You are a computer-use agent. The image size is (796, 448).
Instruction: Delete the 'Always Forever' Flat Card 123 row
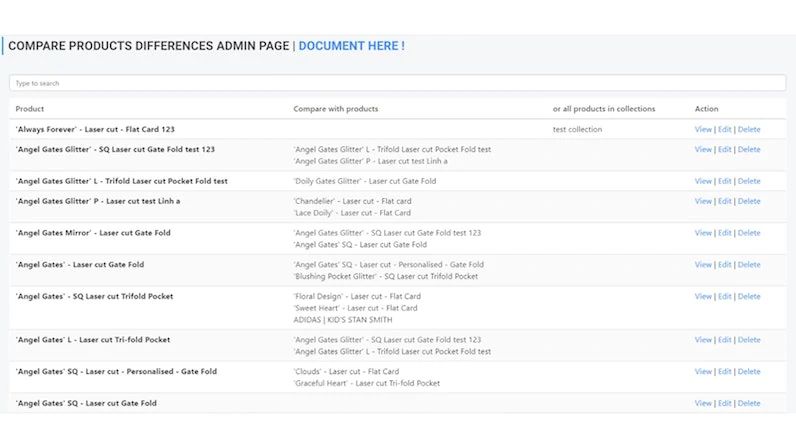[x=749, y=129]
